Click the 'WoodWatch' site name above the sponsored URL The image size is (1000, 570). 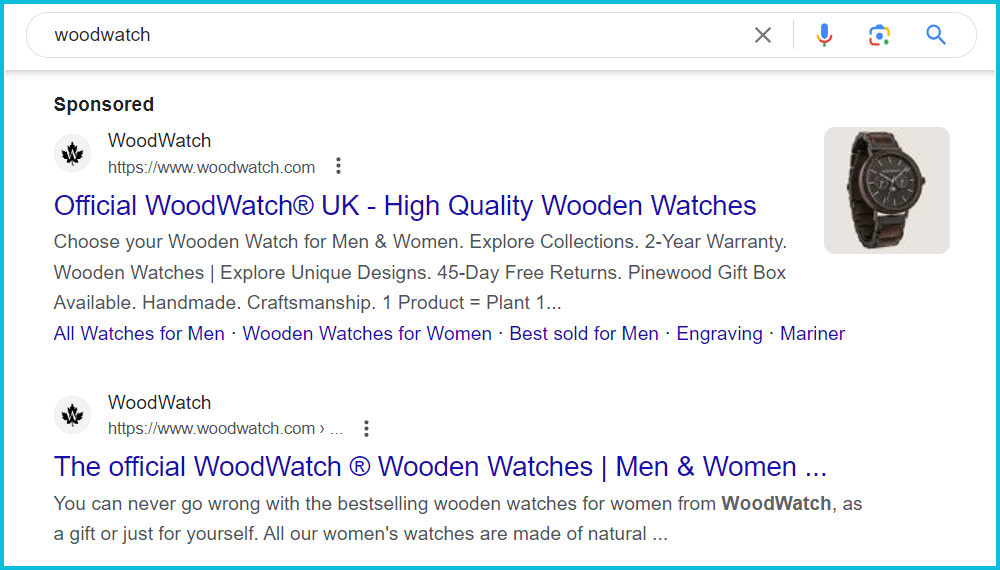click(x=159, y=141)
